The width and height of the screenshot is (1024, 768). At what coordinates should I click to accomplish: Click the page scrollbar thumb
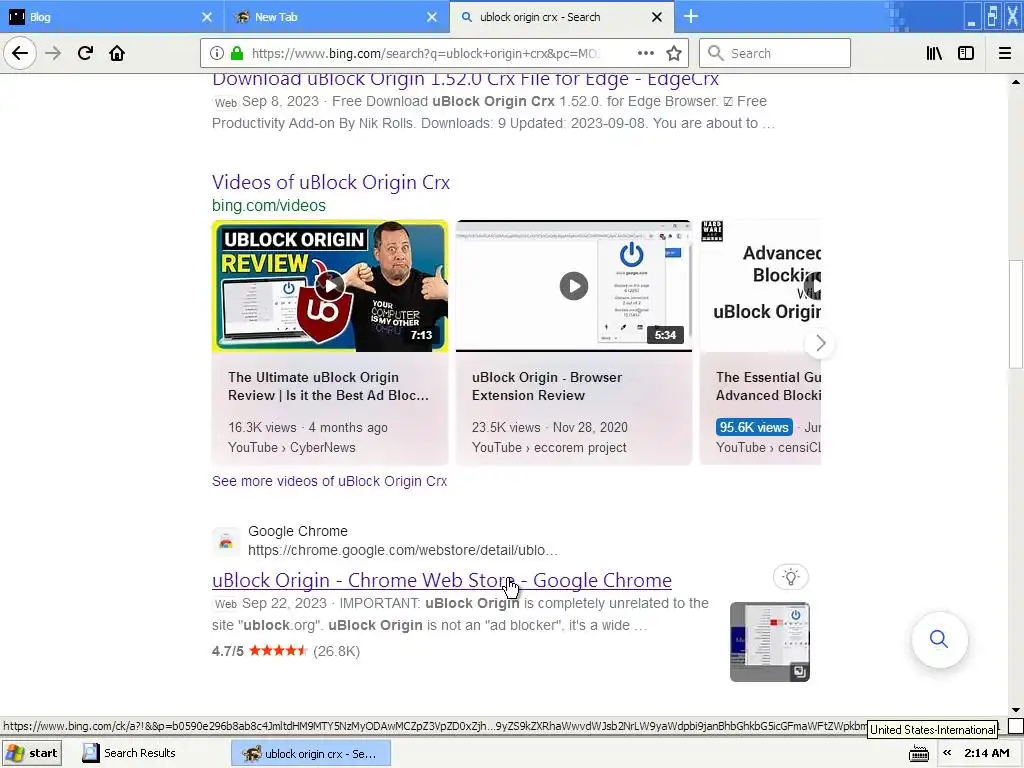1016,314
